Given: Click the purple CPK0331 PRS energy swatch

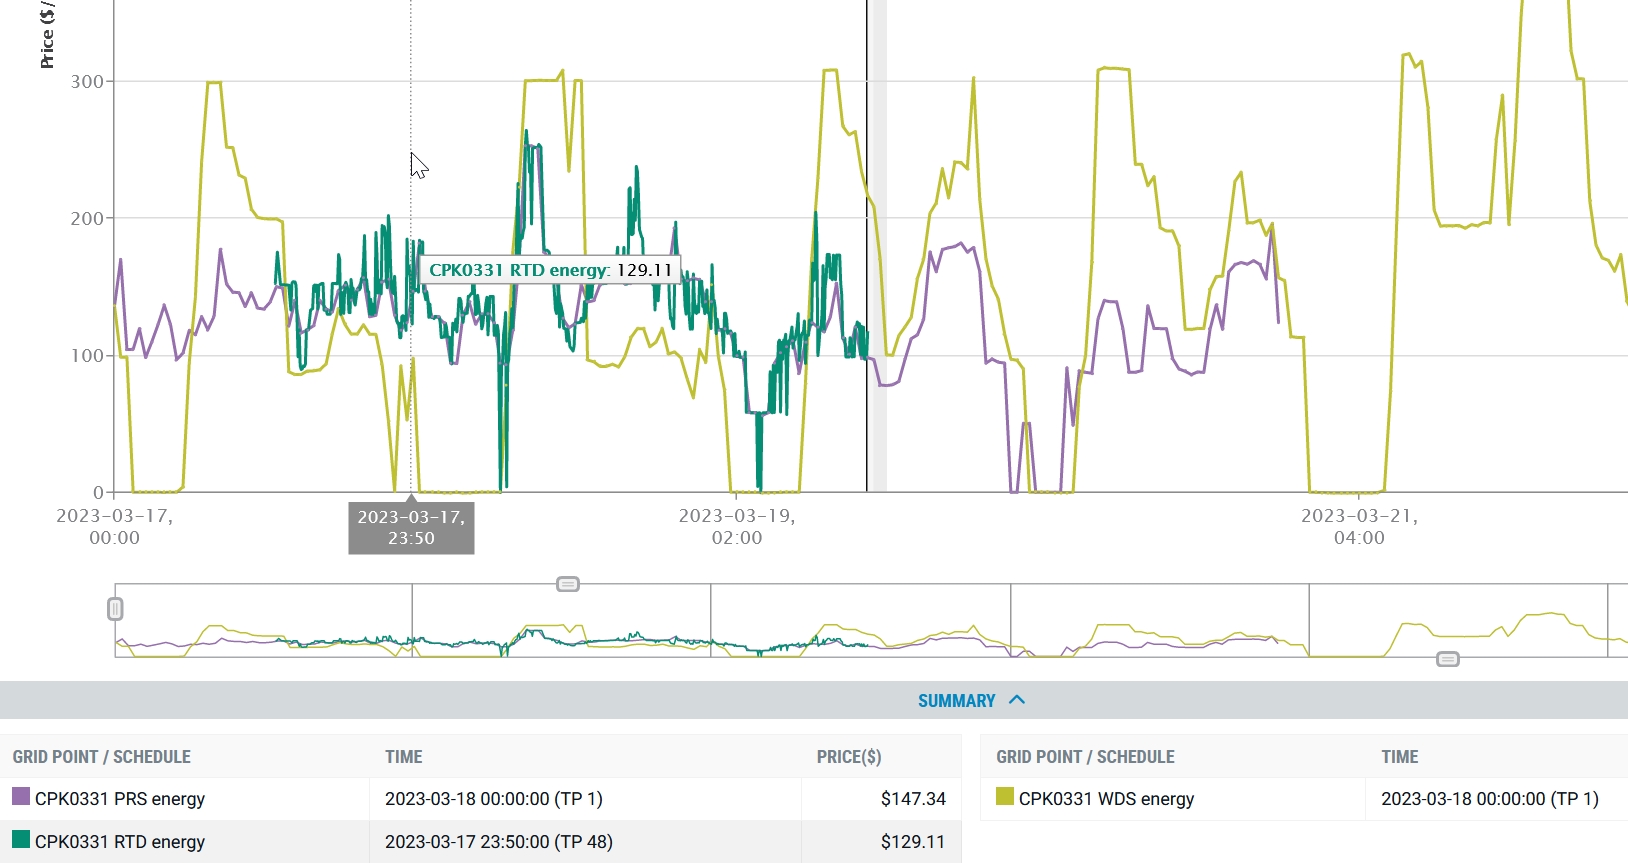Looking at the screenshot, I should pyautogui.click(x=21, y=797).
